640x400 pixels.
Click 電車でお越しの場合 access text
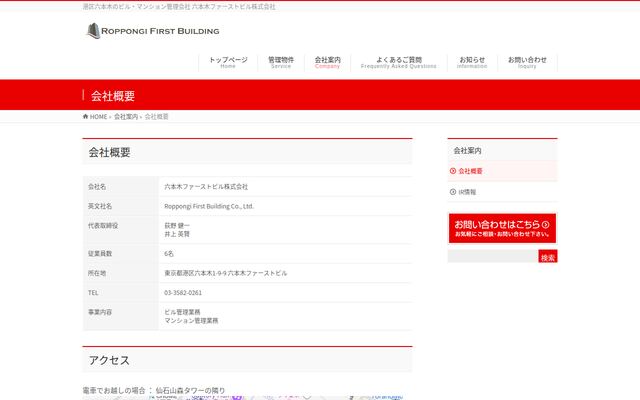click(x=153, y=391)
